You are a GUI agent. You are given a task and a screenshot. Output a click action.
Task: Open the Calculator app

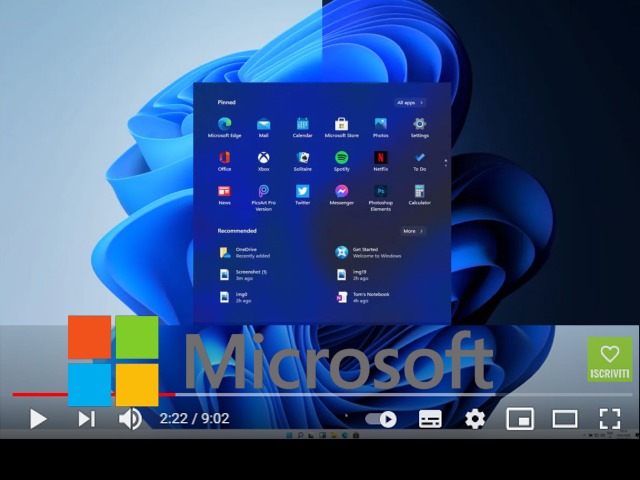(420, 195)
